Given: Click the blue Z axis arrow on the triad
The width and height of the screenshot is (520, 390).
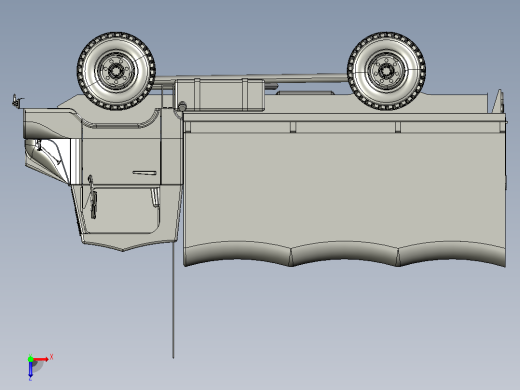Looking at the screenshot, I should (30, 370).
